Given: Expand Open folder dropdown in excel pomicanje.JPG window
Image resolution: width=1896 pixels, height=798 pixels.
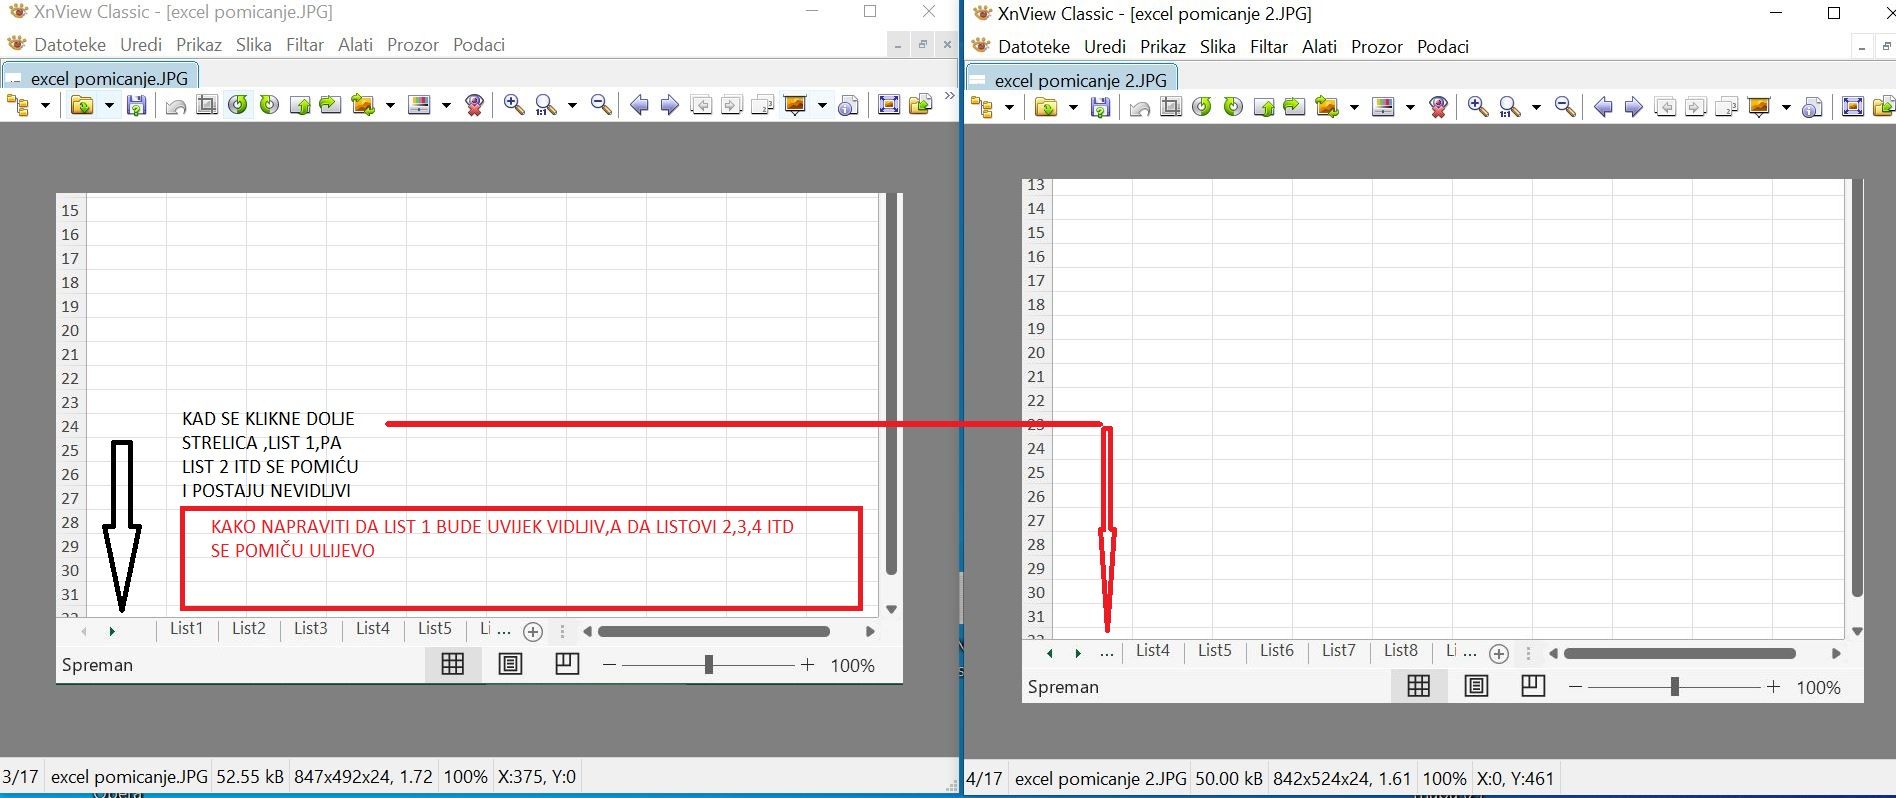Looking at the screenshot, I should tap(109, 105).
